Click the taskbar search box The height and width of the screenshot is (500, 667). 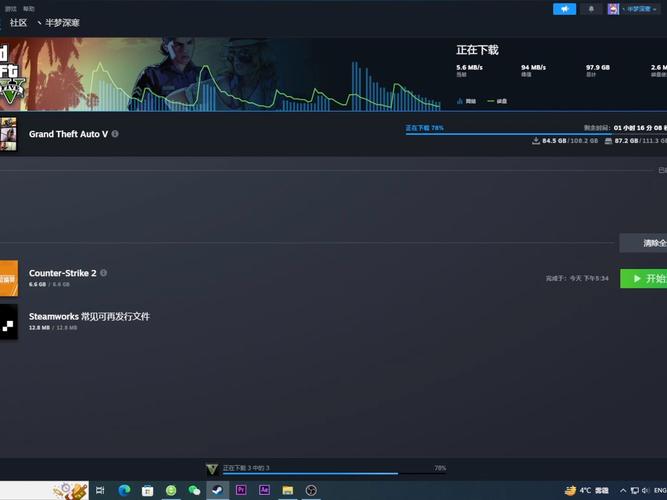pyautogui.click(x=44, y=491)
